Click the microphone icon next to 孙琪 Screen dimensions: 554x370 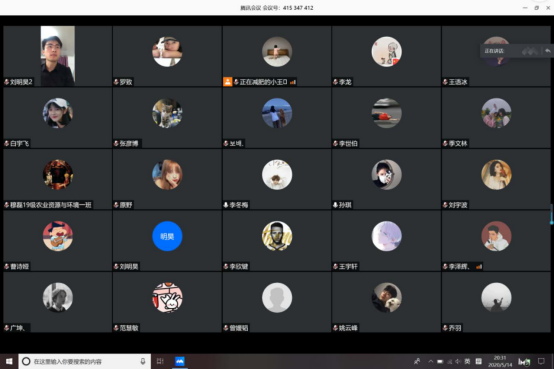[335, 205]
